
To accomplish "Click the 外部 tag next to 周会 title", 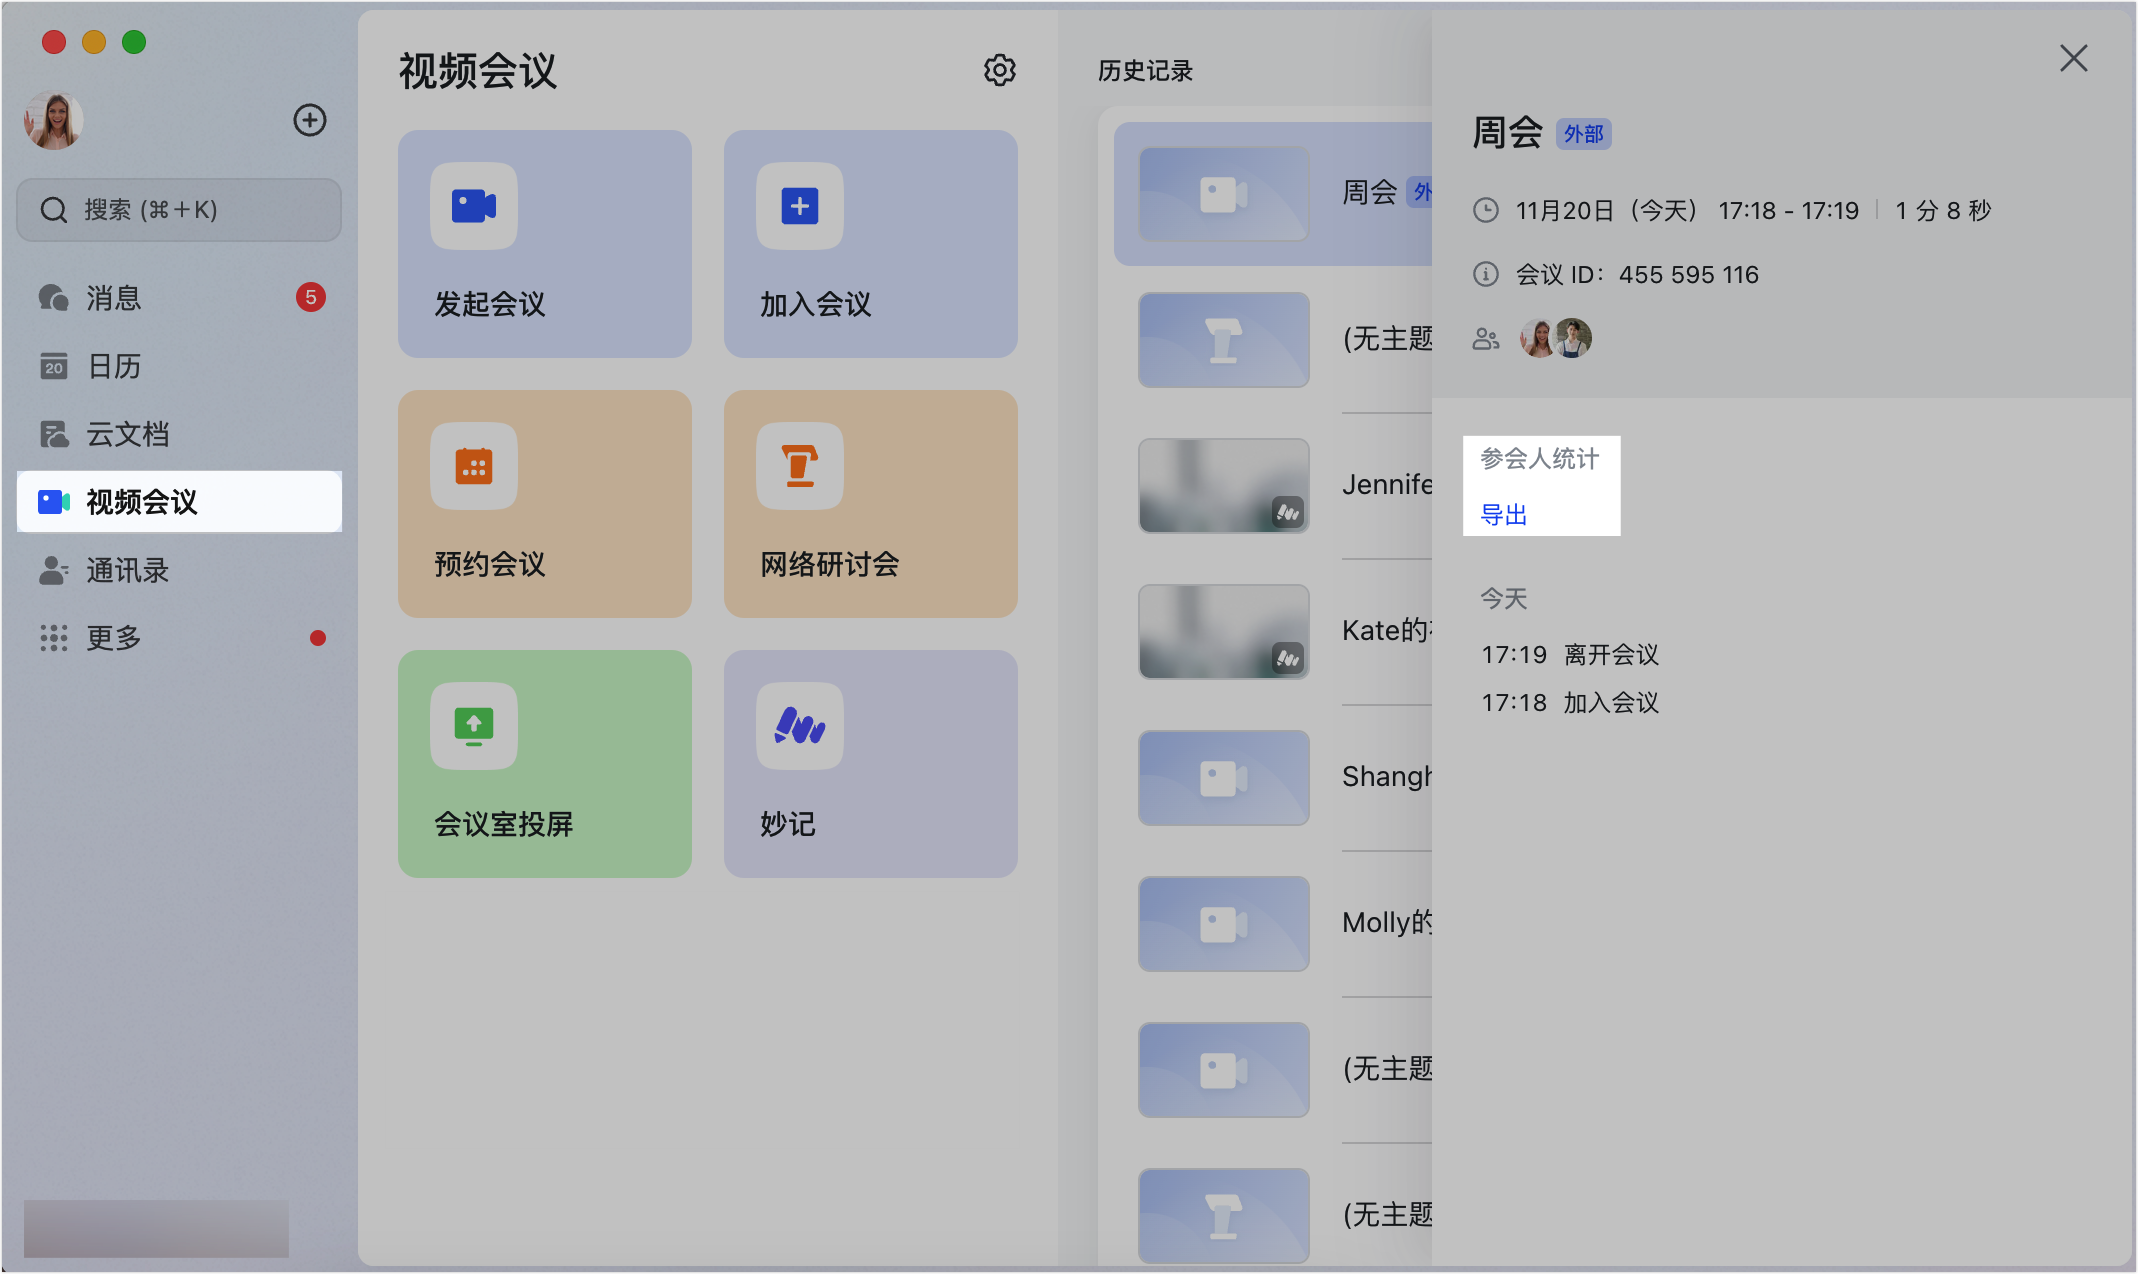I will 1584,134.
